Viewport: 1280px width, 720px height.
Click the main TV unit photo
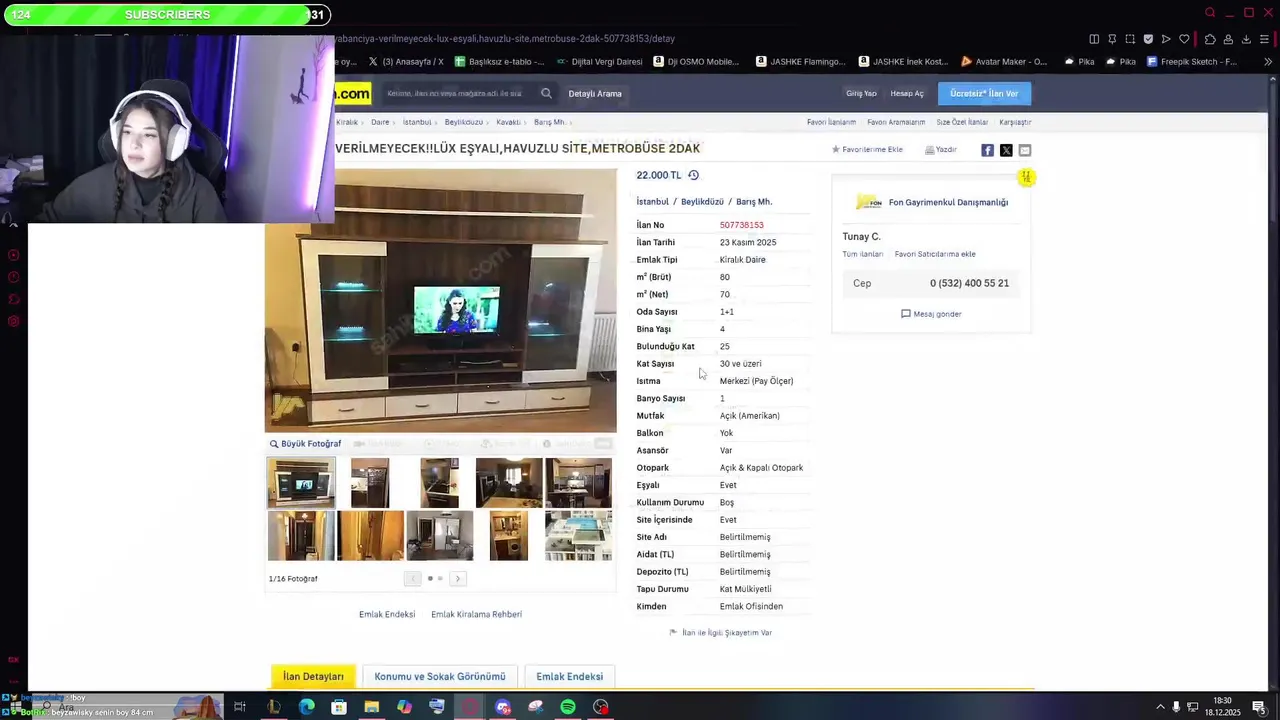coord(440,300)
